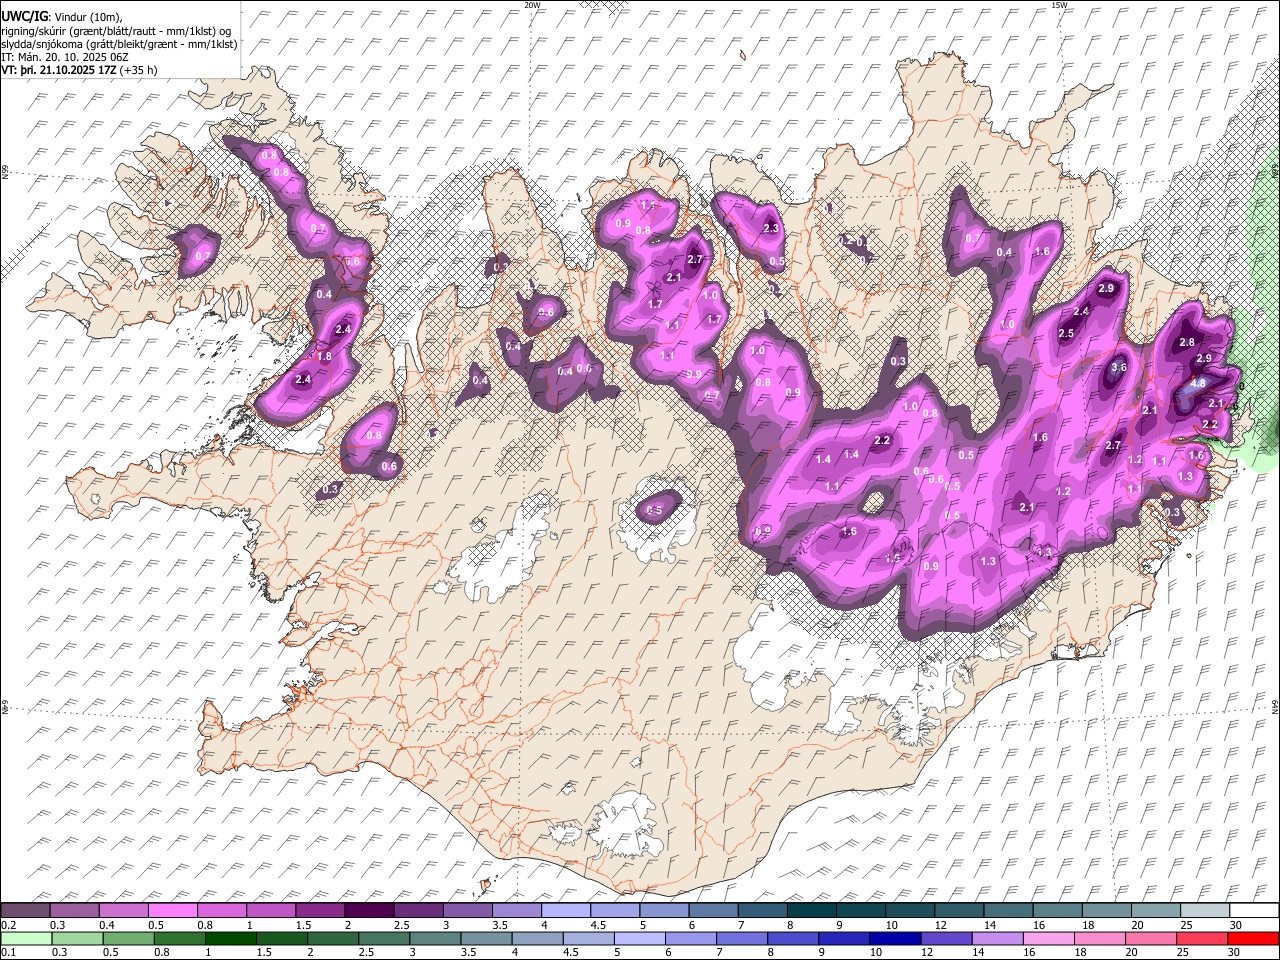The width and height of the screenshot is (1280, 960).
Task: Click the pale green 0.1 swatch in lower legend row
Action: click(x=26, y=938)
